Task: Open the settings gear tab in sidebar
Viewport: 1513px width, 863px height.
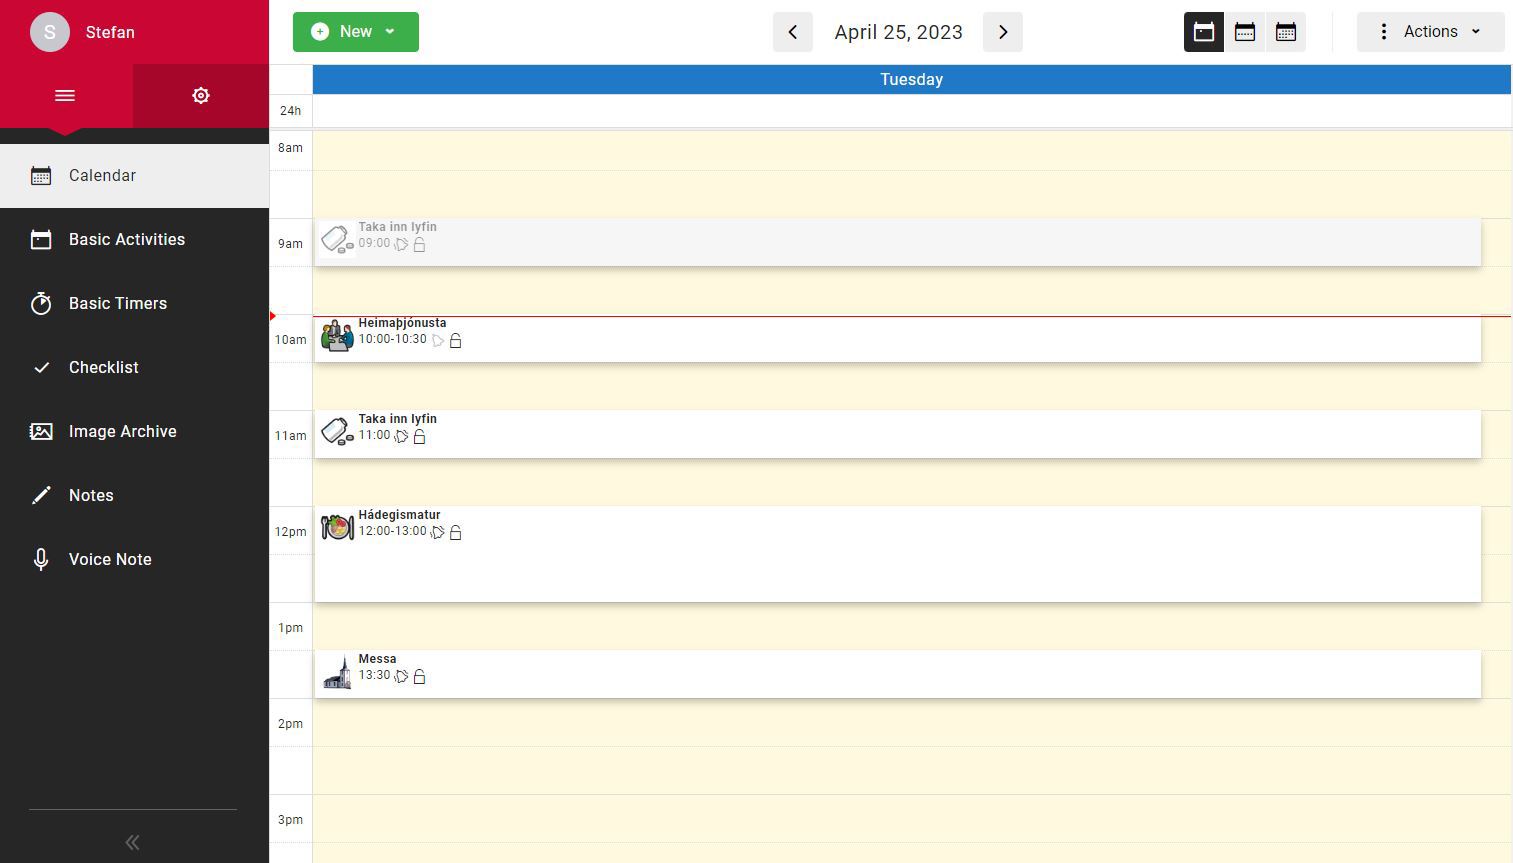Action: (x=200, y=96)
